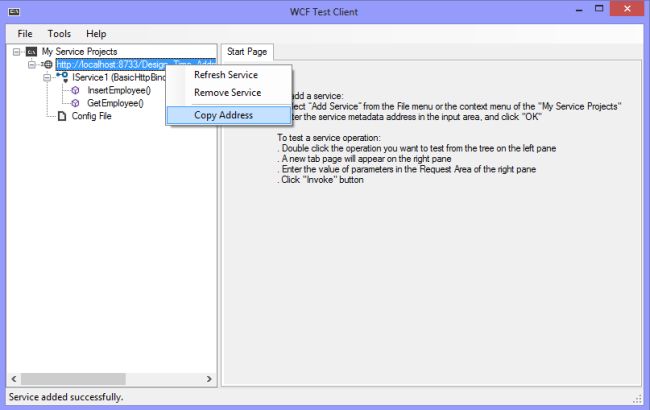Collapse the IService1 endpoint node

point(47,78)
